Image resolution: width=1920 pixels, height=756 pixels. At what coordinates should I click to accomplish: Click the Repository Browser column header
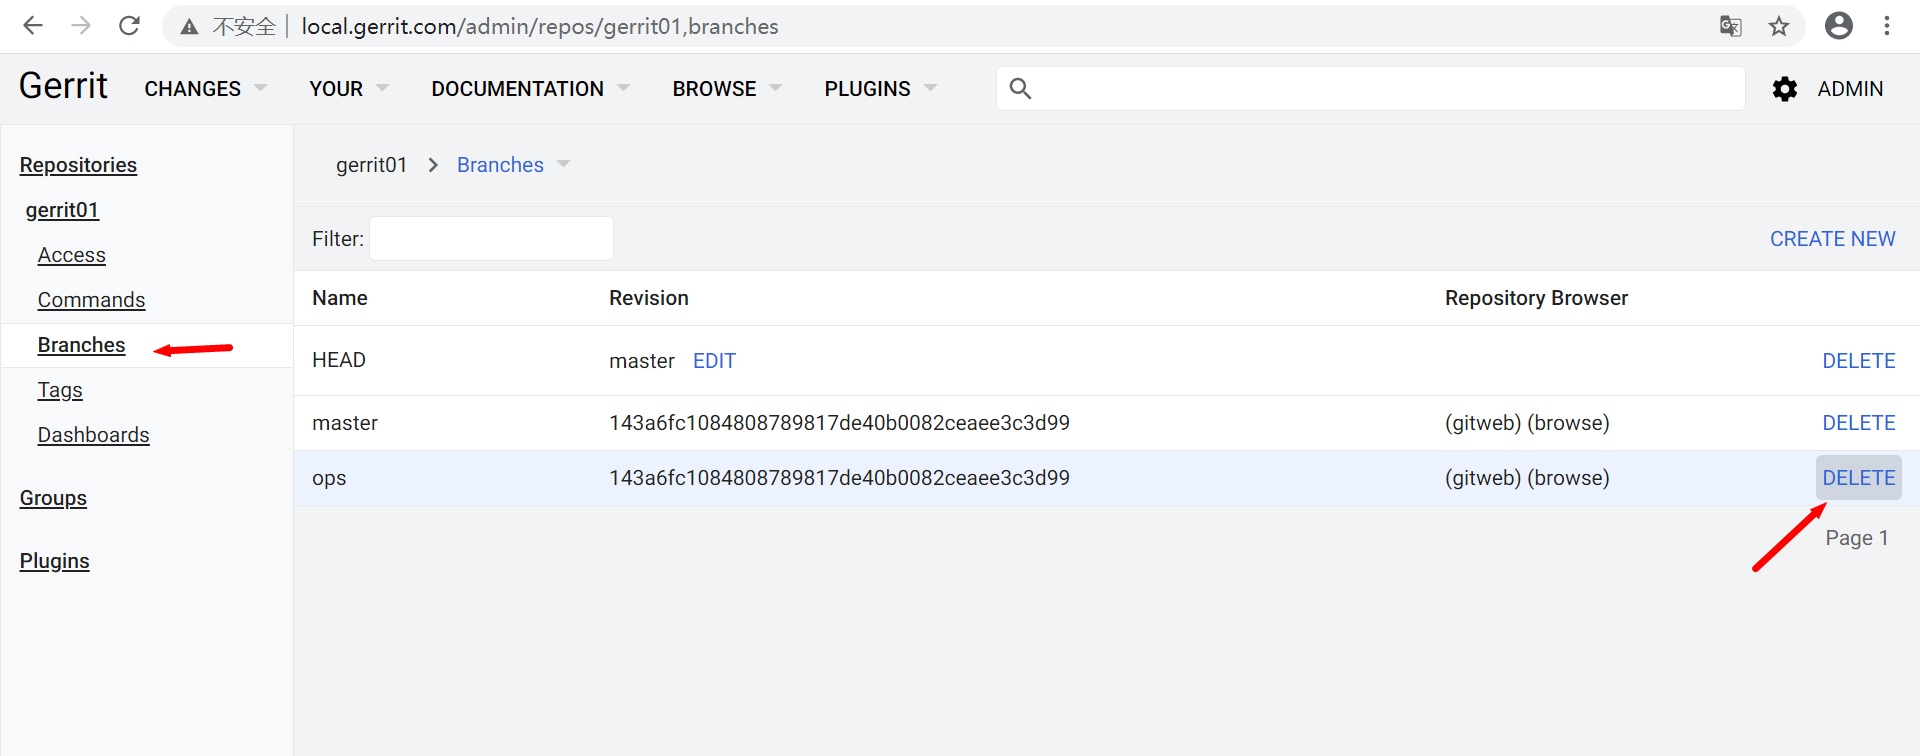[1536, 298]
